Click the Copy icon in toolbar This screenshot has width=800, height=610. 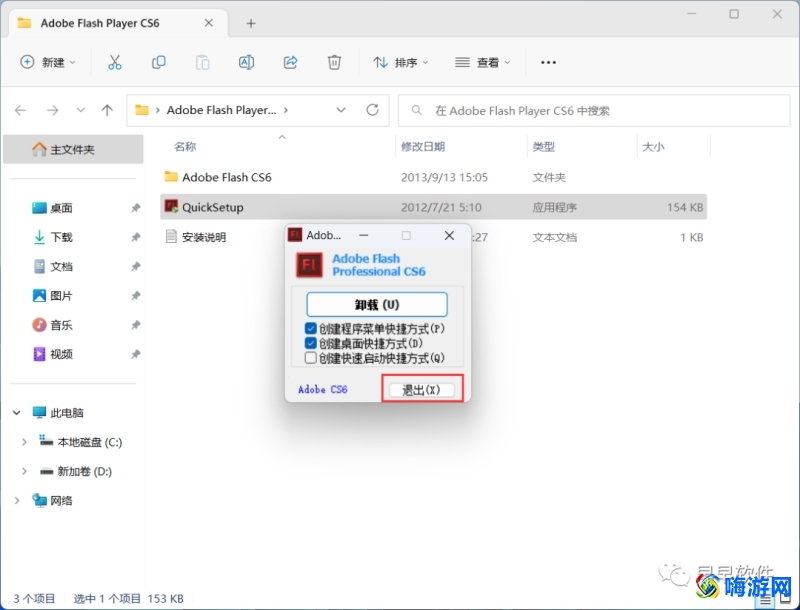coord(159,62)
